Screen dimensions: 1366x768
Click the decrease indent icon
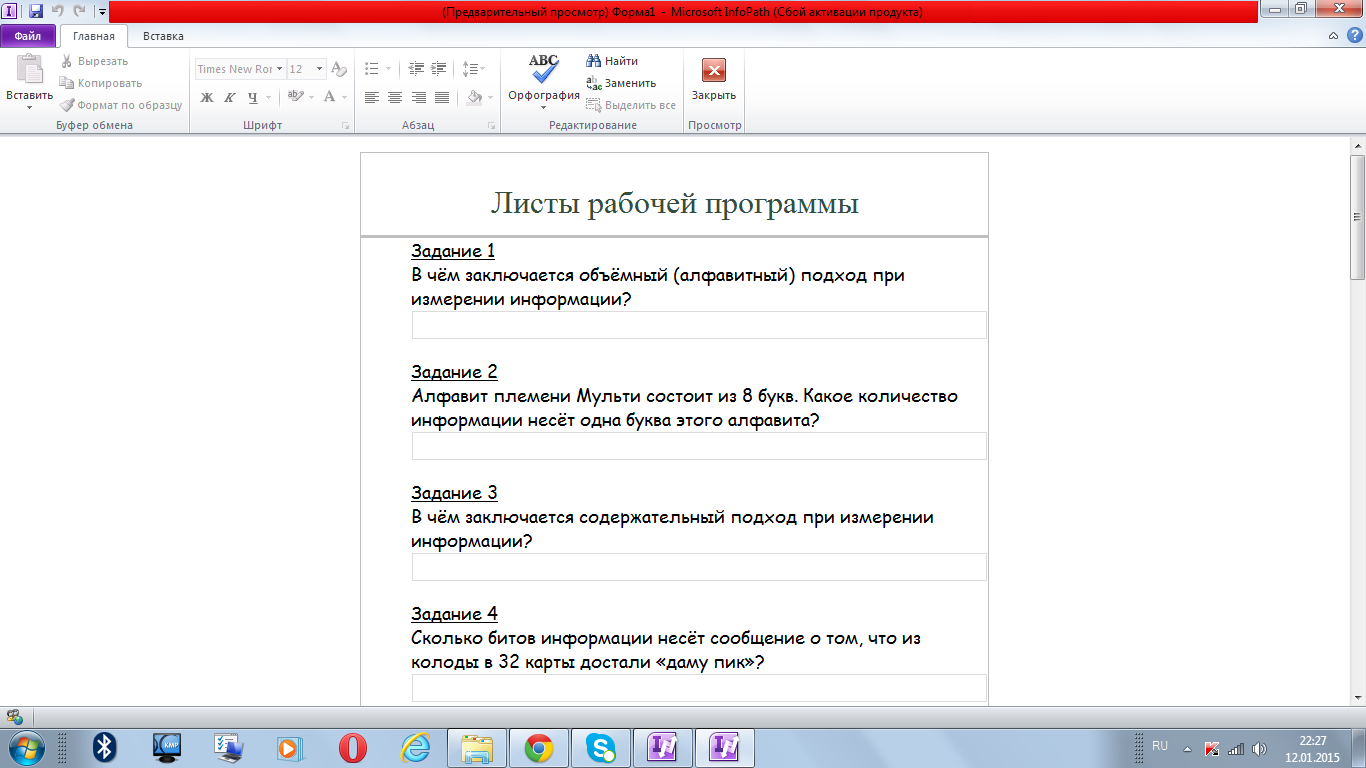[417, 69]
